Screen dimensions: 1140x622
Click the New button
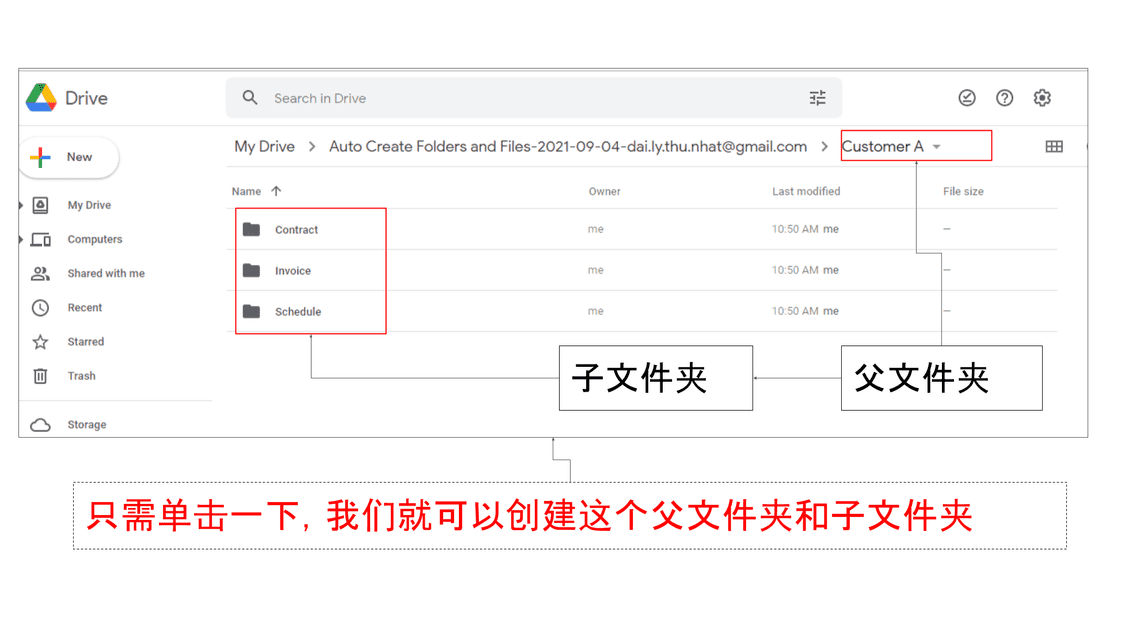point(69,157)
